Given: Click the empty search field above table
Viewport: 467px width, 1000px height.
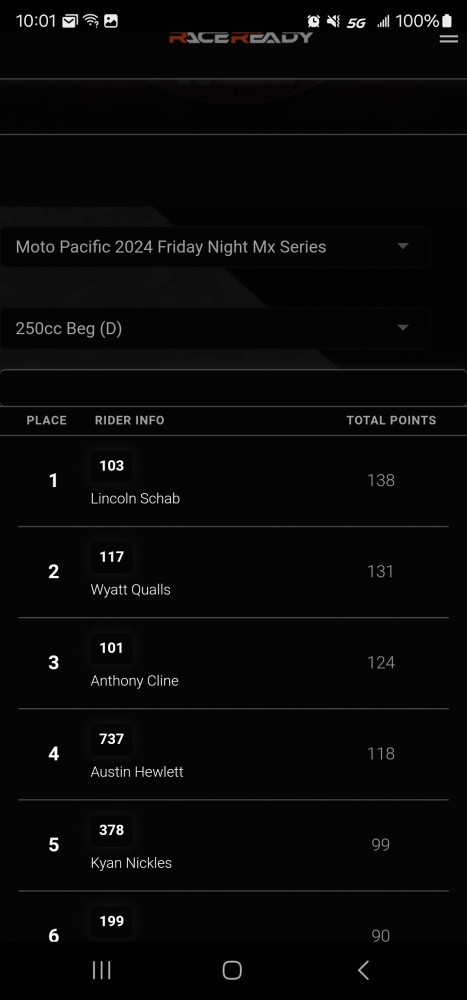Looking at the screenshot, I should pos(234,388).
